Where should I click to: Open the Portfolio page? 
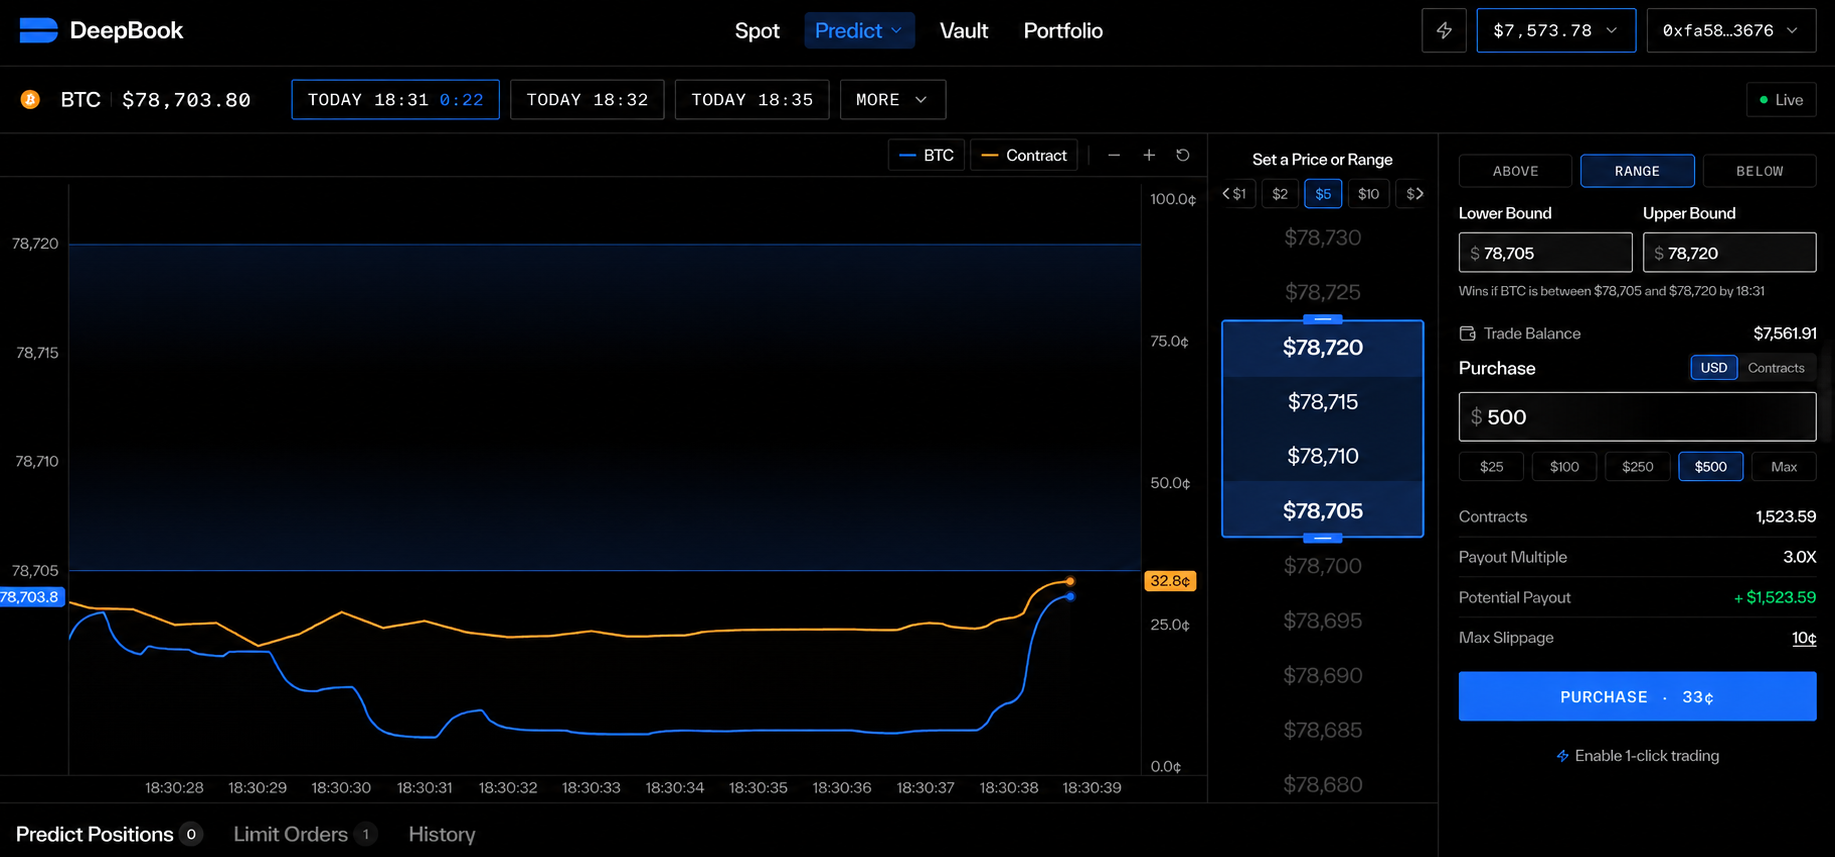(x=1063, y=31)
